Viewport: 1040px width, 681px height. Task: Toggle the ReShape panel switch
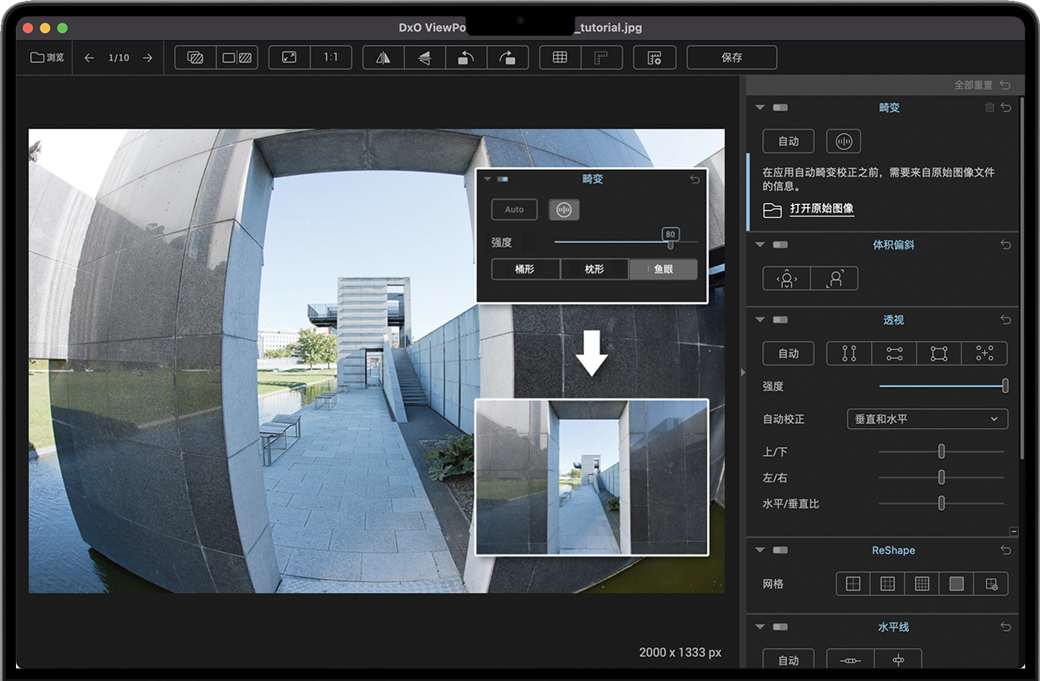pyautogui.click(x=780, y=550)
